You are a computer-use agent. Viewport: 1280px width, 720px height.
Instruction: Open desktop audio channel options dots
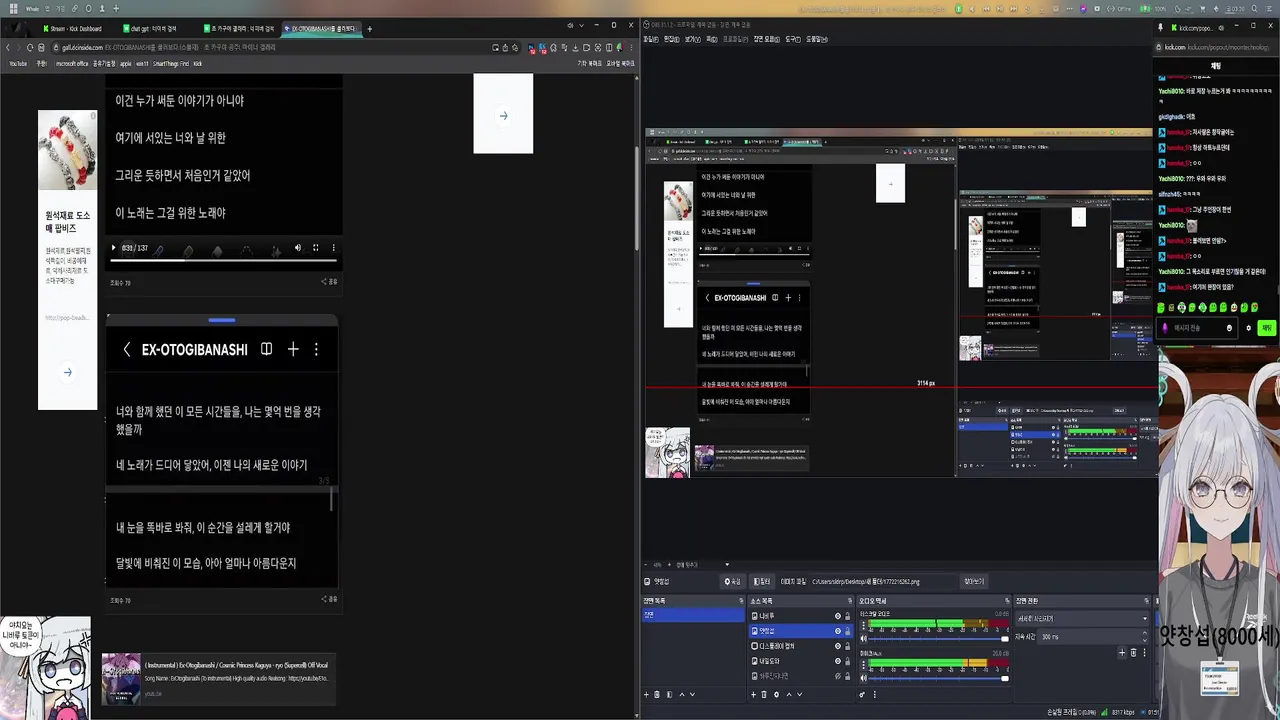[863, 624]
